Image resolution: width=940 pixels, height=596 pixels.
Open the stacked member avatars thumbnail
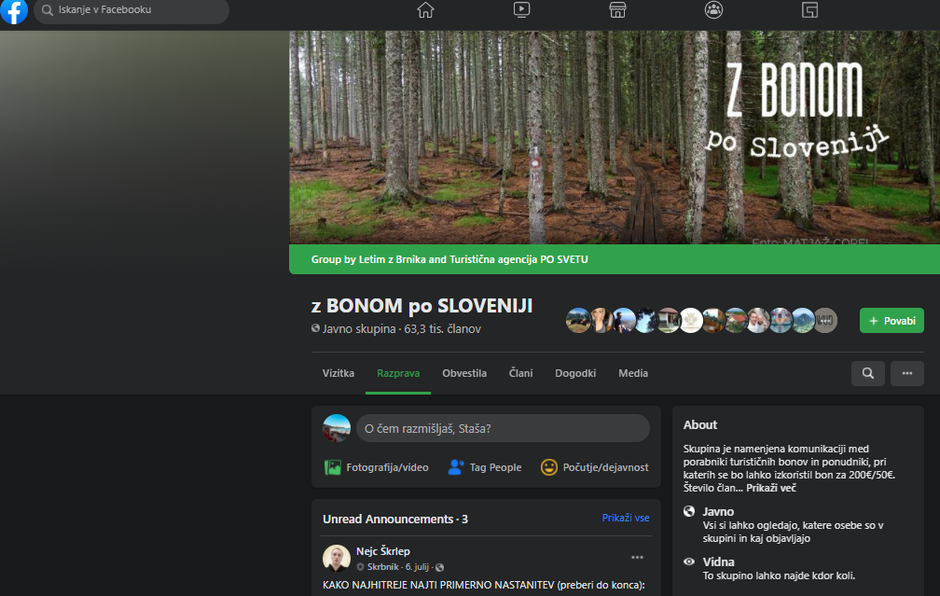coord(700,320)
